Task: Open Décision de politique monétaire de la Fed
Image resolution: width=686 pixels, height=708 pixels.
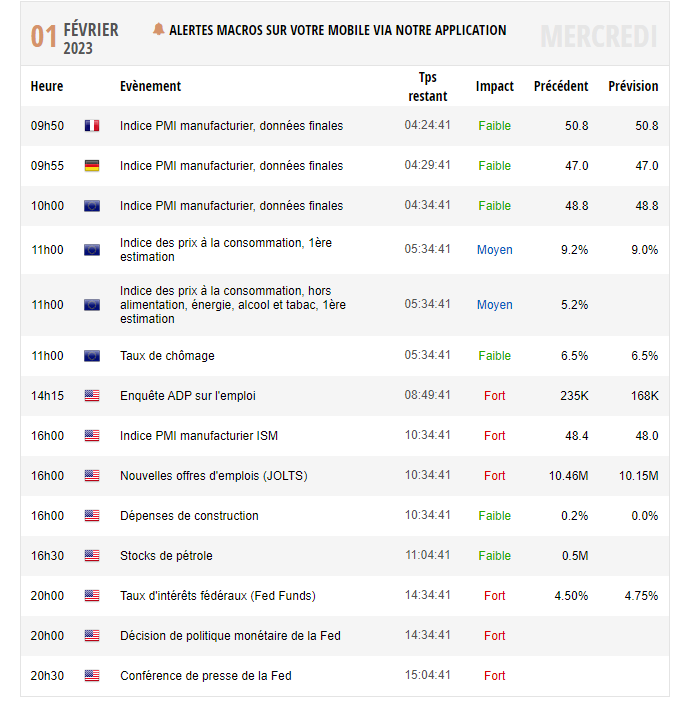Action: (x=230, y=636)
